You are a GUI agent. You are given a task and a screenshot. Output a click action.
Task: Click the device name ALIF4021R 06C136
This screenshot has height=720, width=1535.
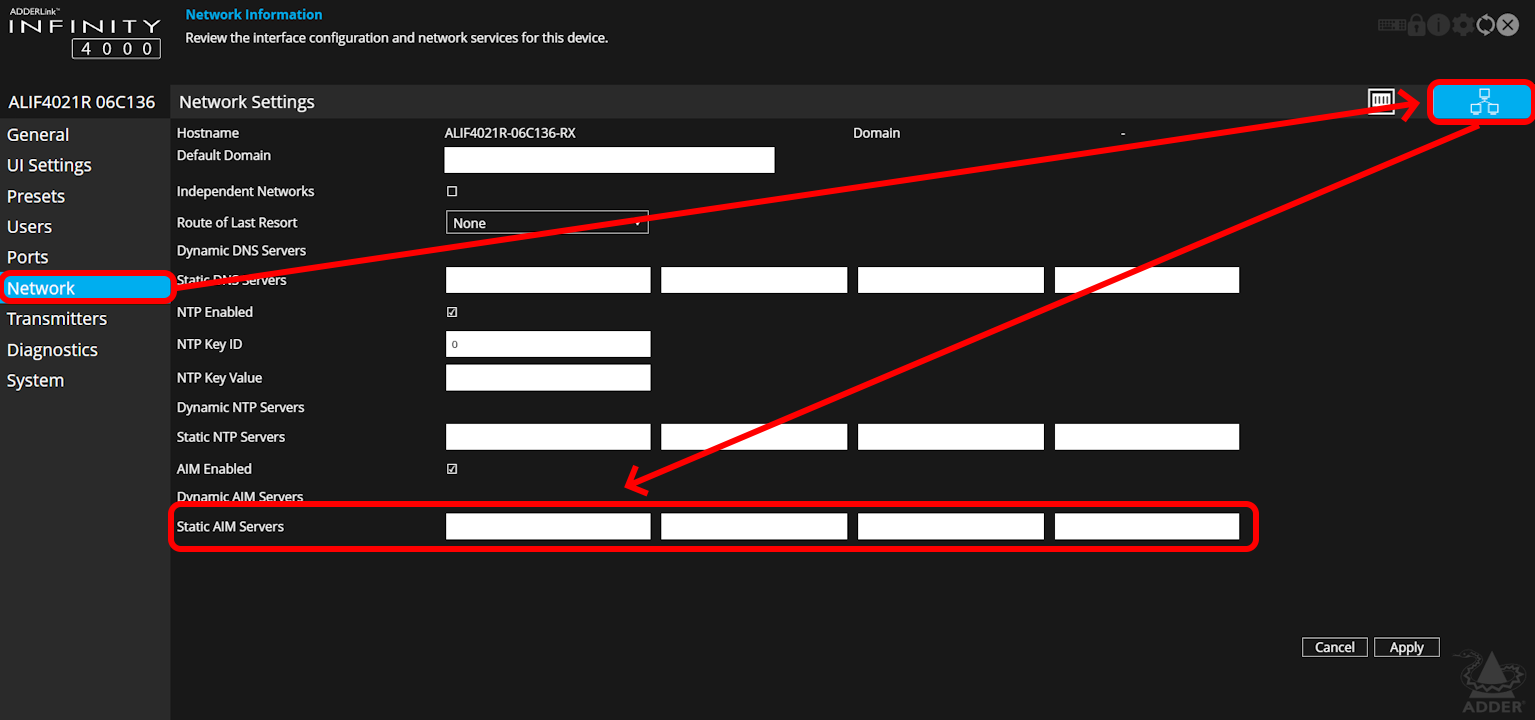tap(82, 102)
